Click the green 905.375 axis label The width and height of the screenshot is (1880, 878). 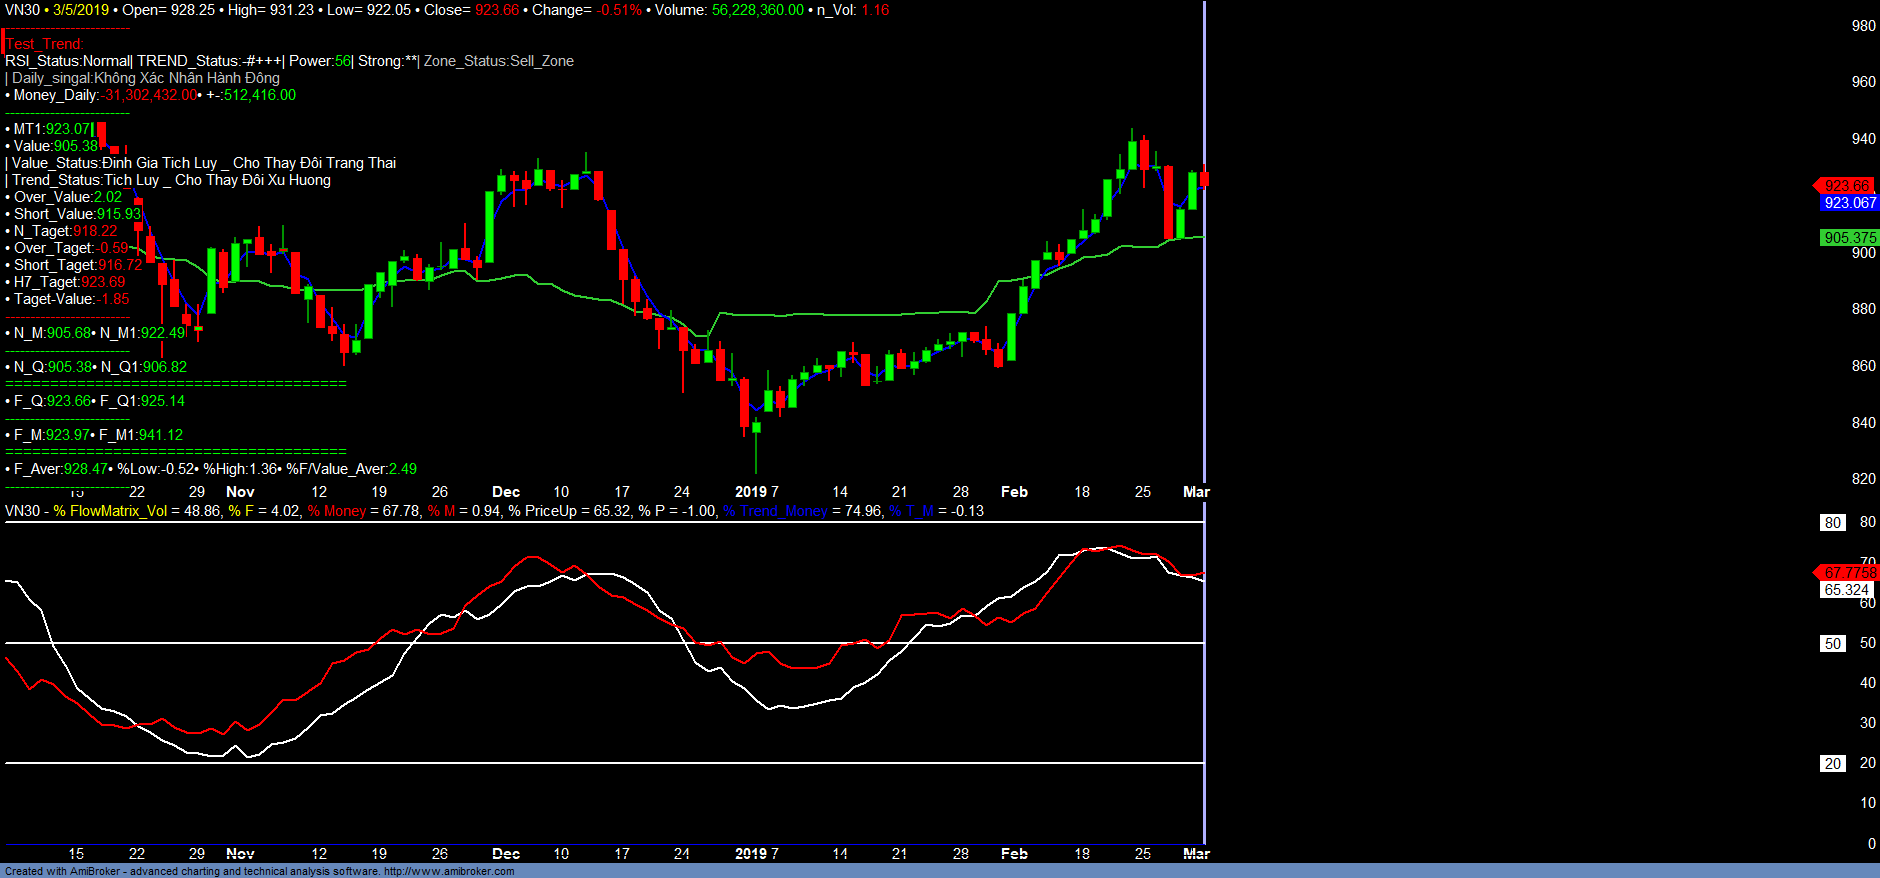(x=1849, y=238)
